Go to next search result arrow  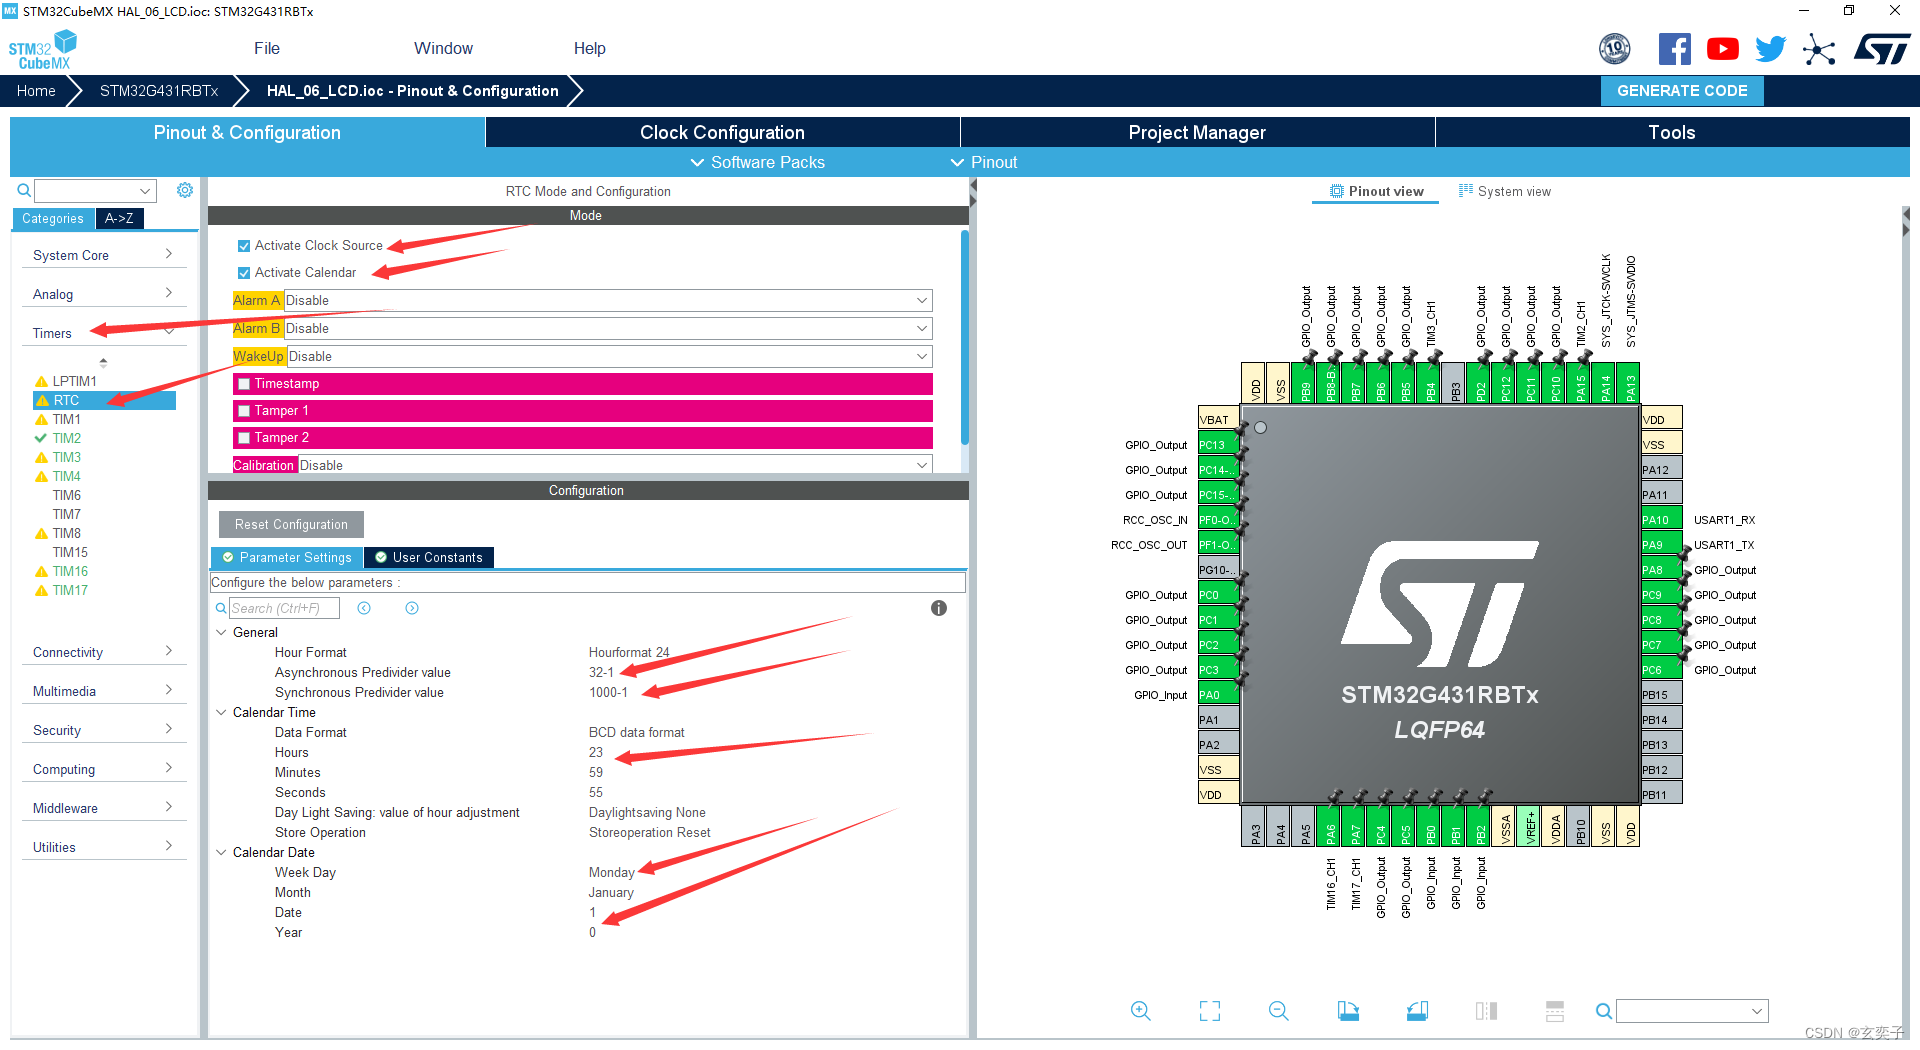(412, 608)
